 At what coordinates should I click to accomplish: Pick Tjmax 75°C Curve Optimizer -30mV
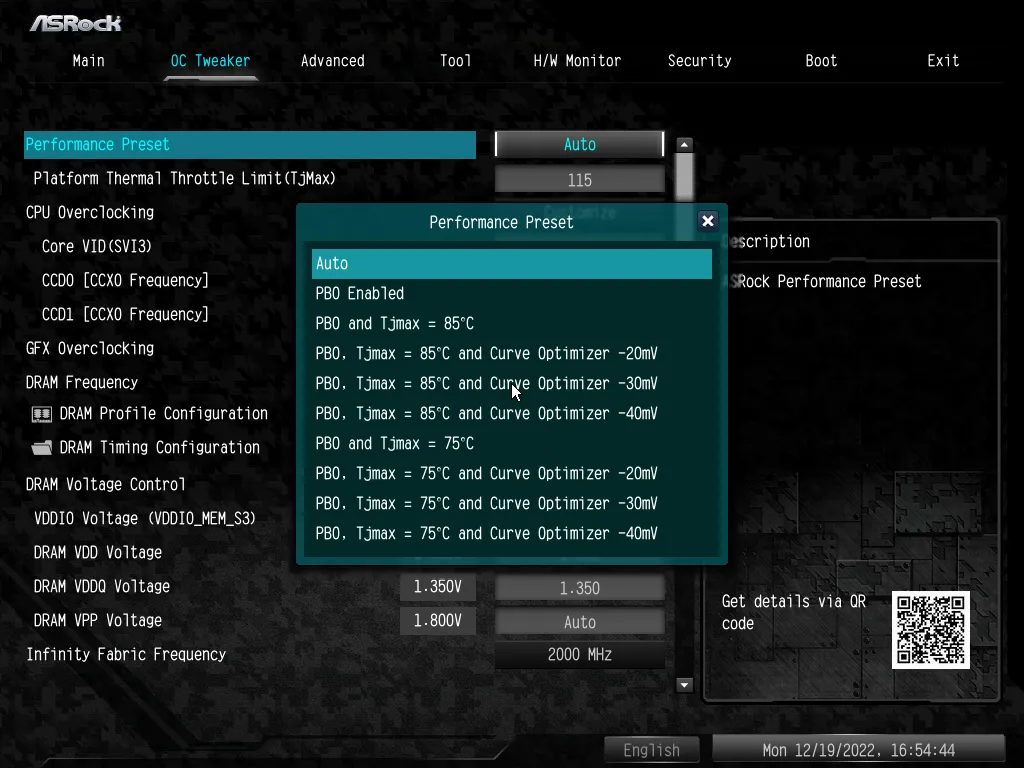(x=511, y=504)
